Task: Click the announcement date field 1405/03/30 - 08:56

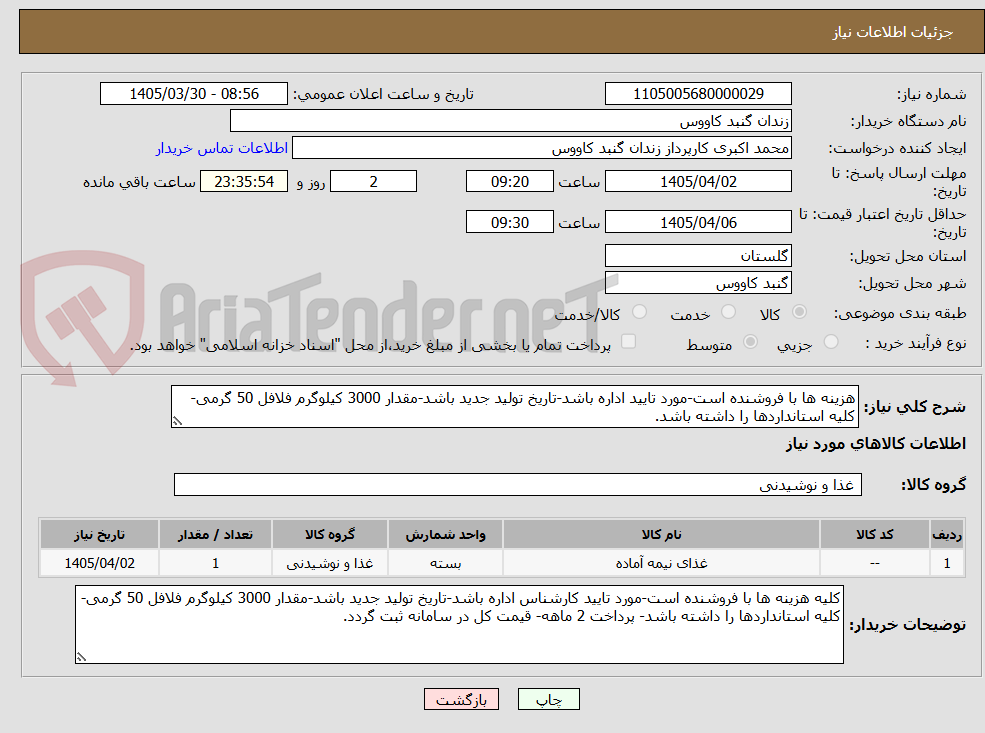Action: (193, 94)
